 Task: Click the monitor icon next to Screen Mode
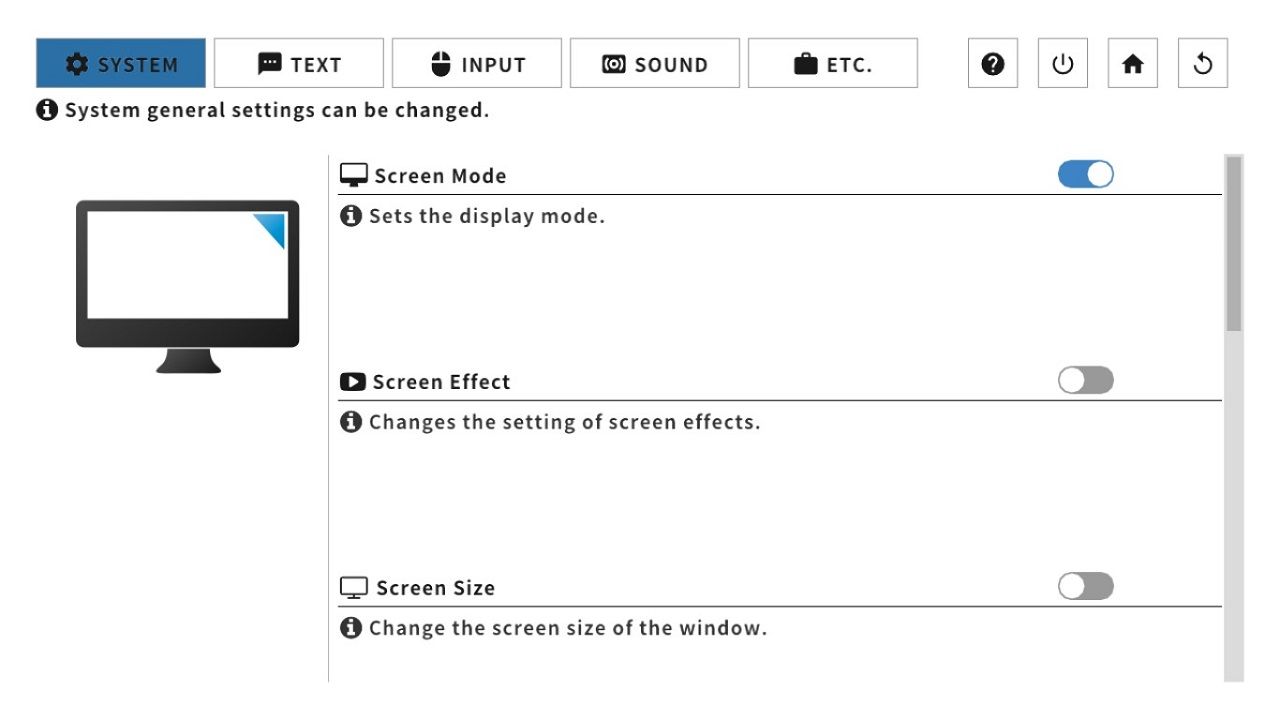(x=354, y=176)
